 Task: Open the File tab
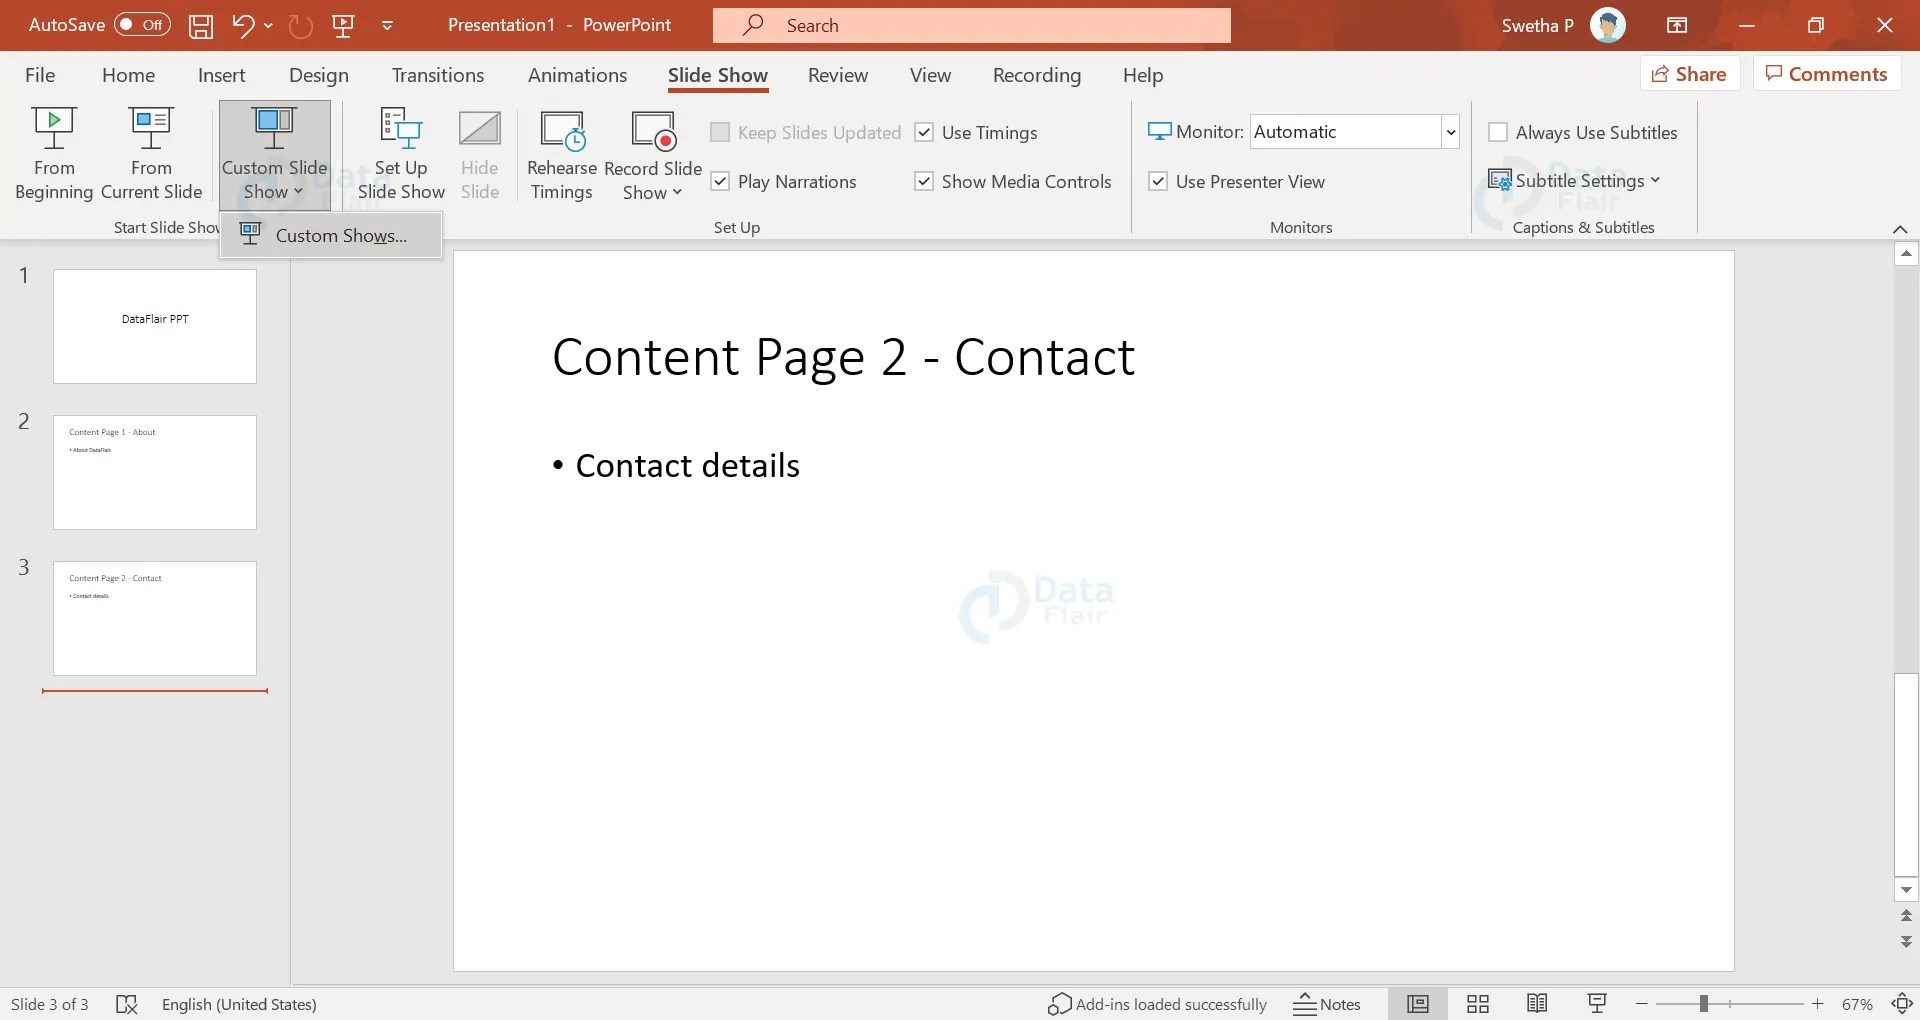coord(40,75)
